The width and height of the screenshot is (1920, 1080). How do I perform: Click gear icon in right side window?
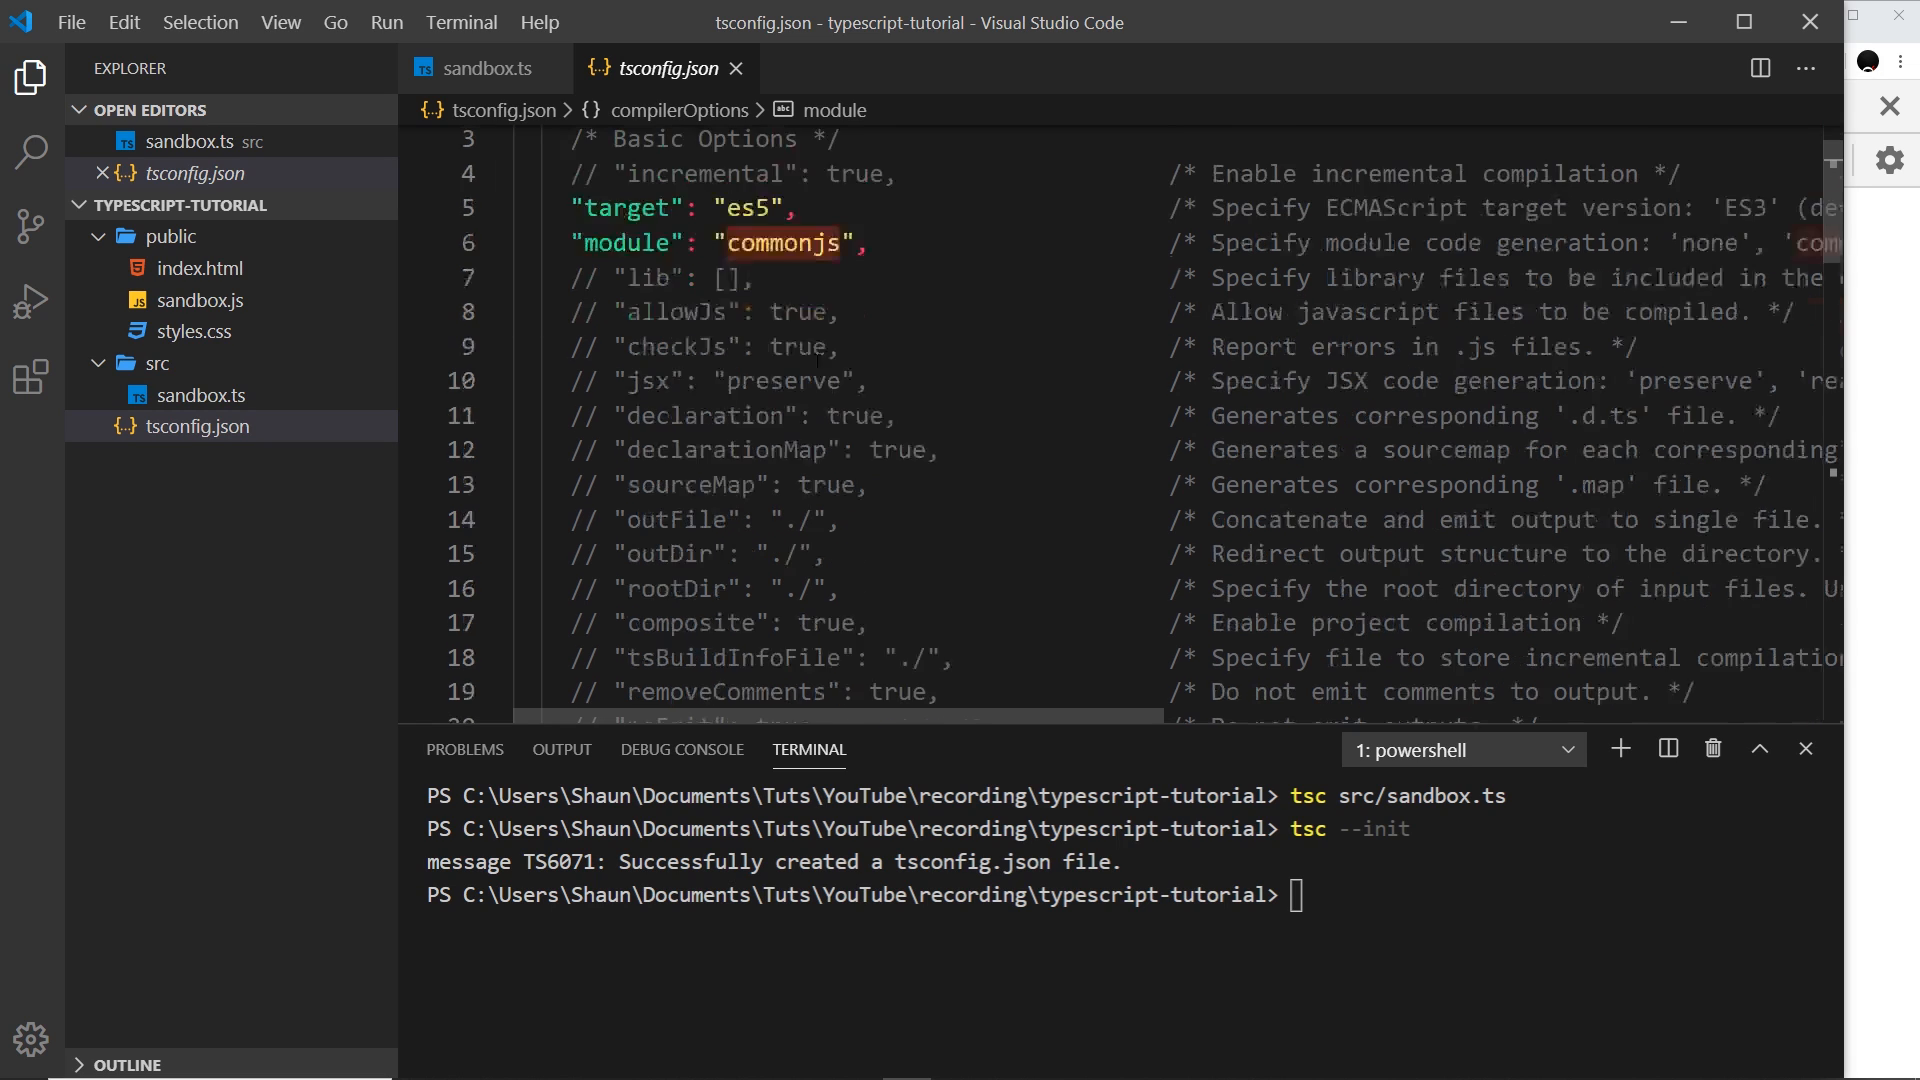[x=1889, y=160]
